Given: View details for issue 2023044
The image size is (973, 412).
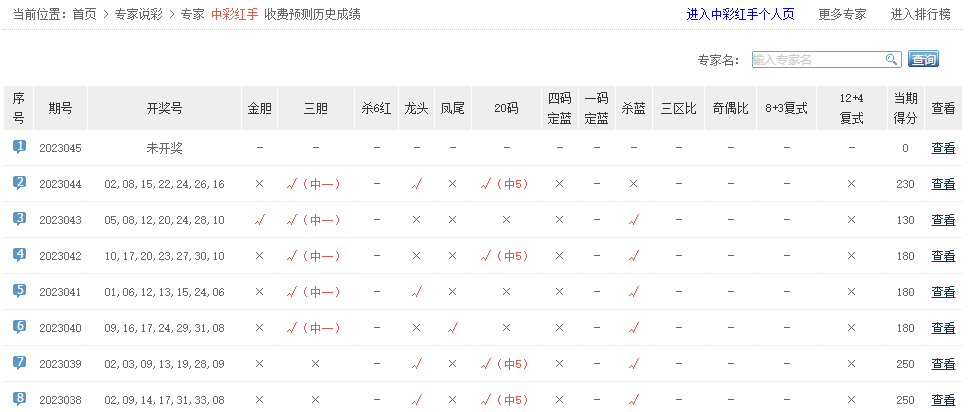Looking at the screenshot, I should [x=943, y=184].
